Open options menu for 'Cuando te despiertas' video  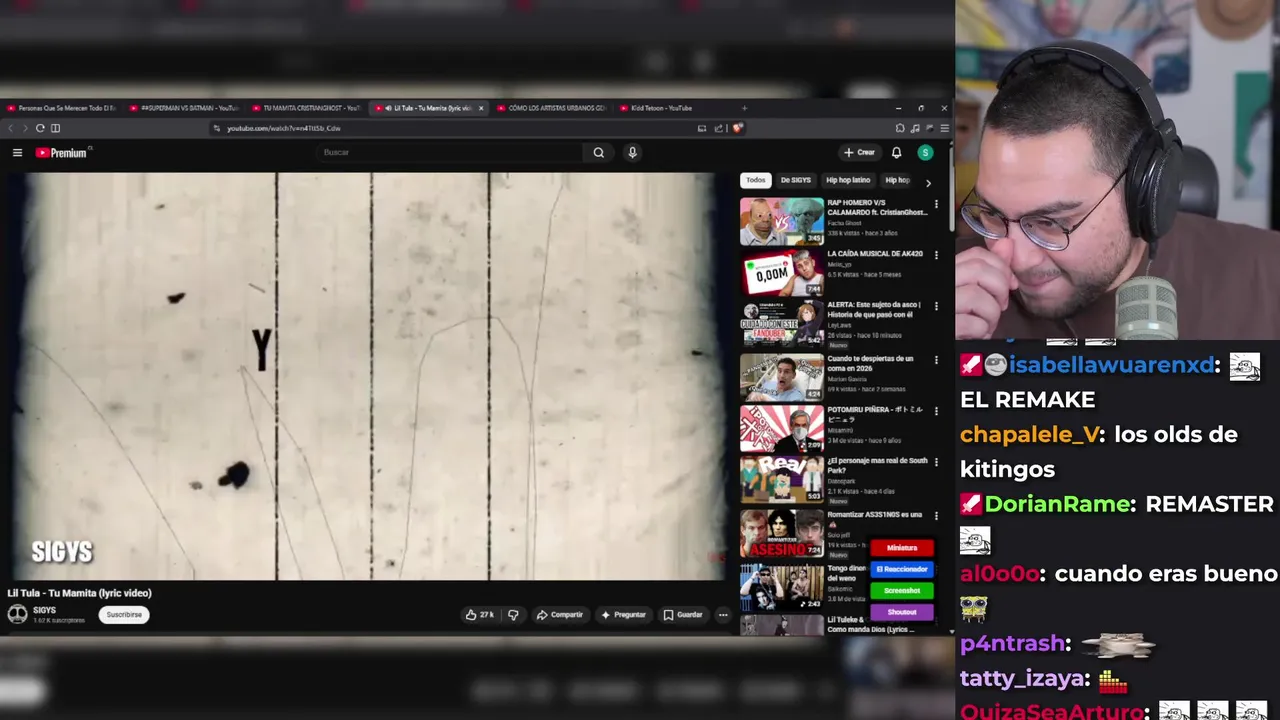tap(936, 360)
